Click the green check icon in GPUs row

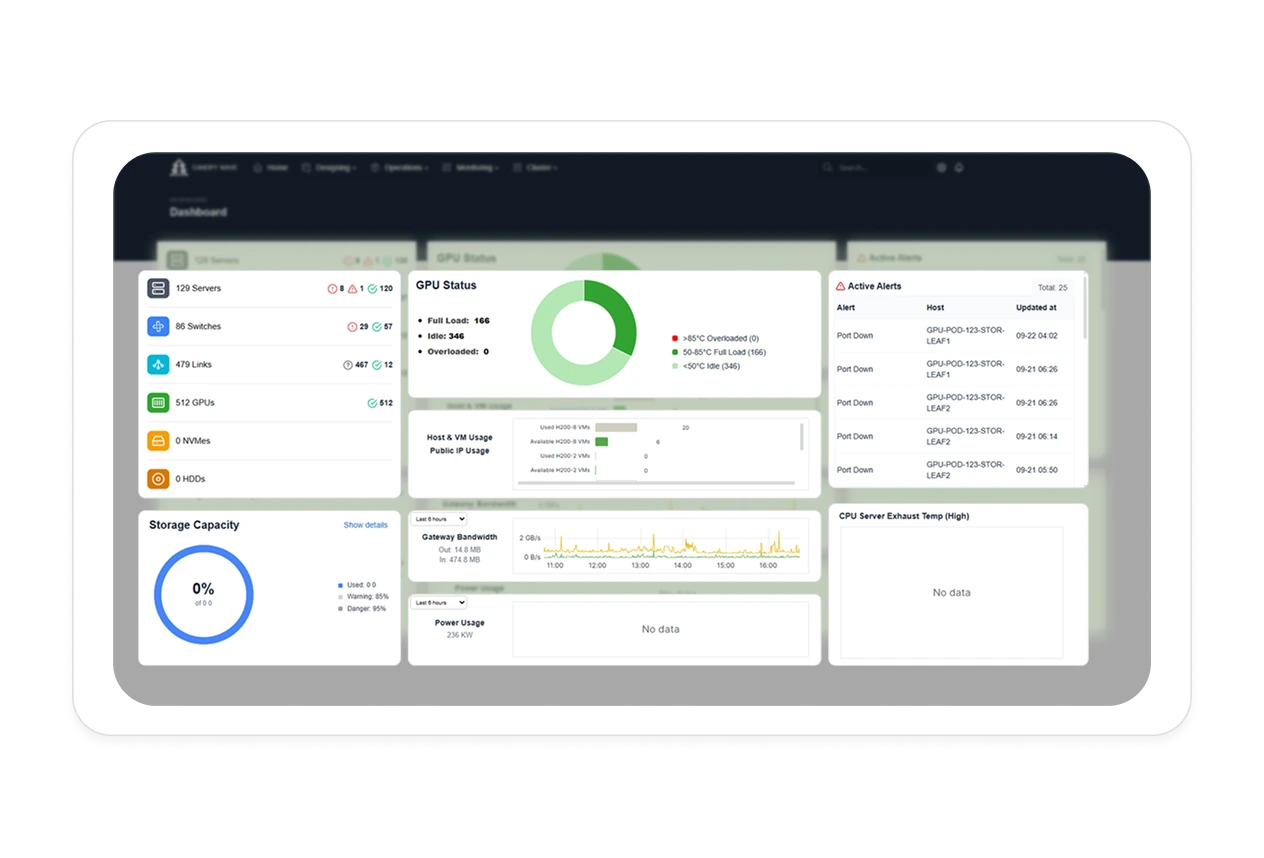(x=372, y=403)
